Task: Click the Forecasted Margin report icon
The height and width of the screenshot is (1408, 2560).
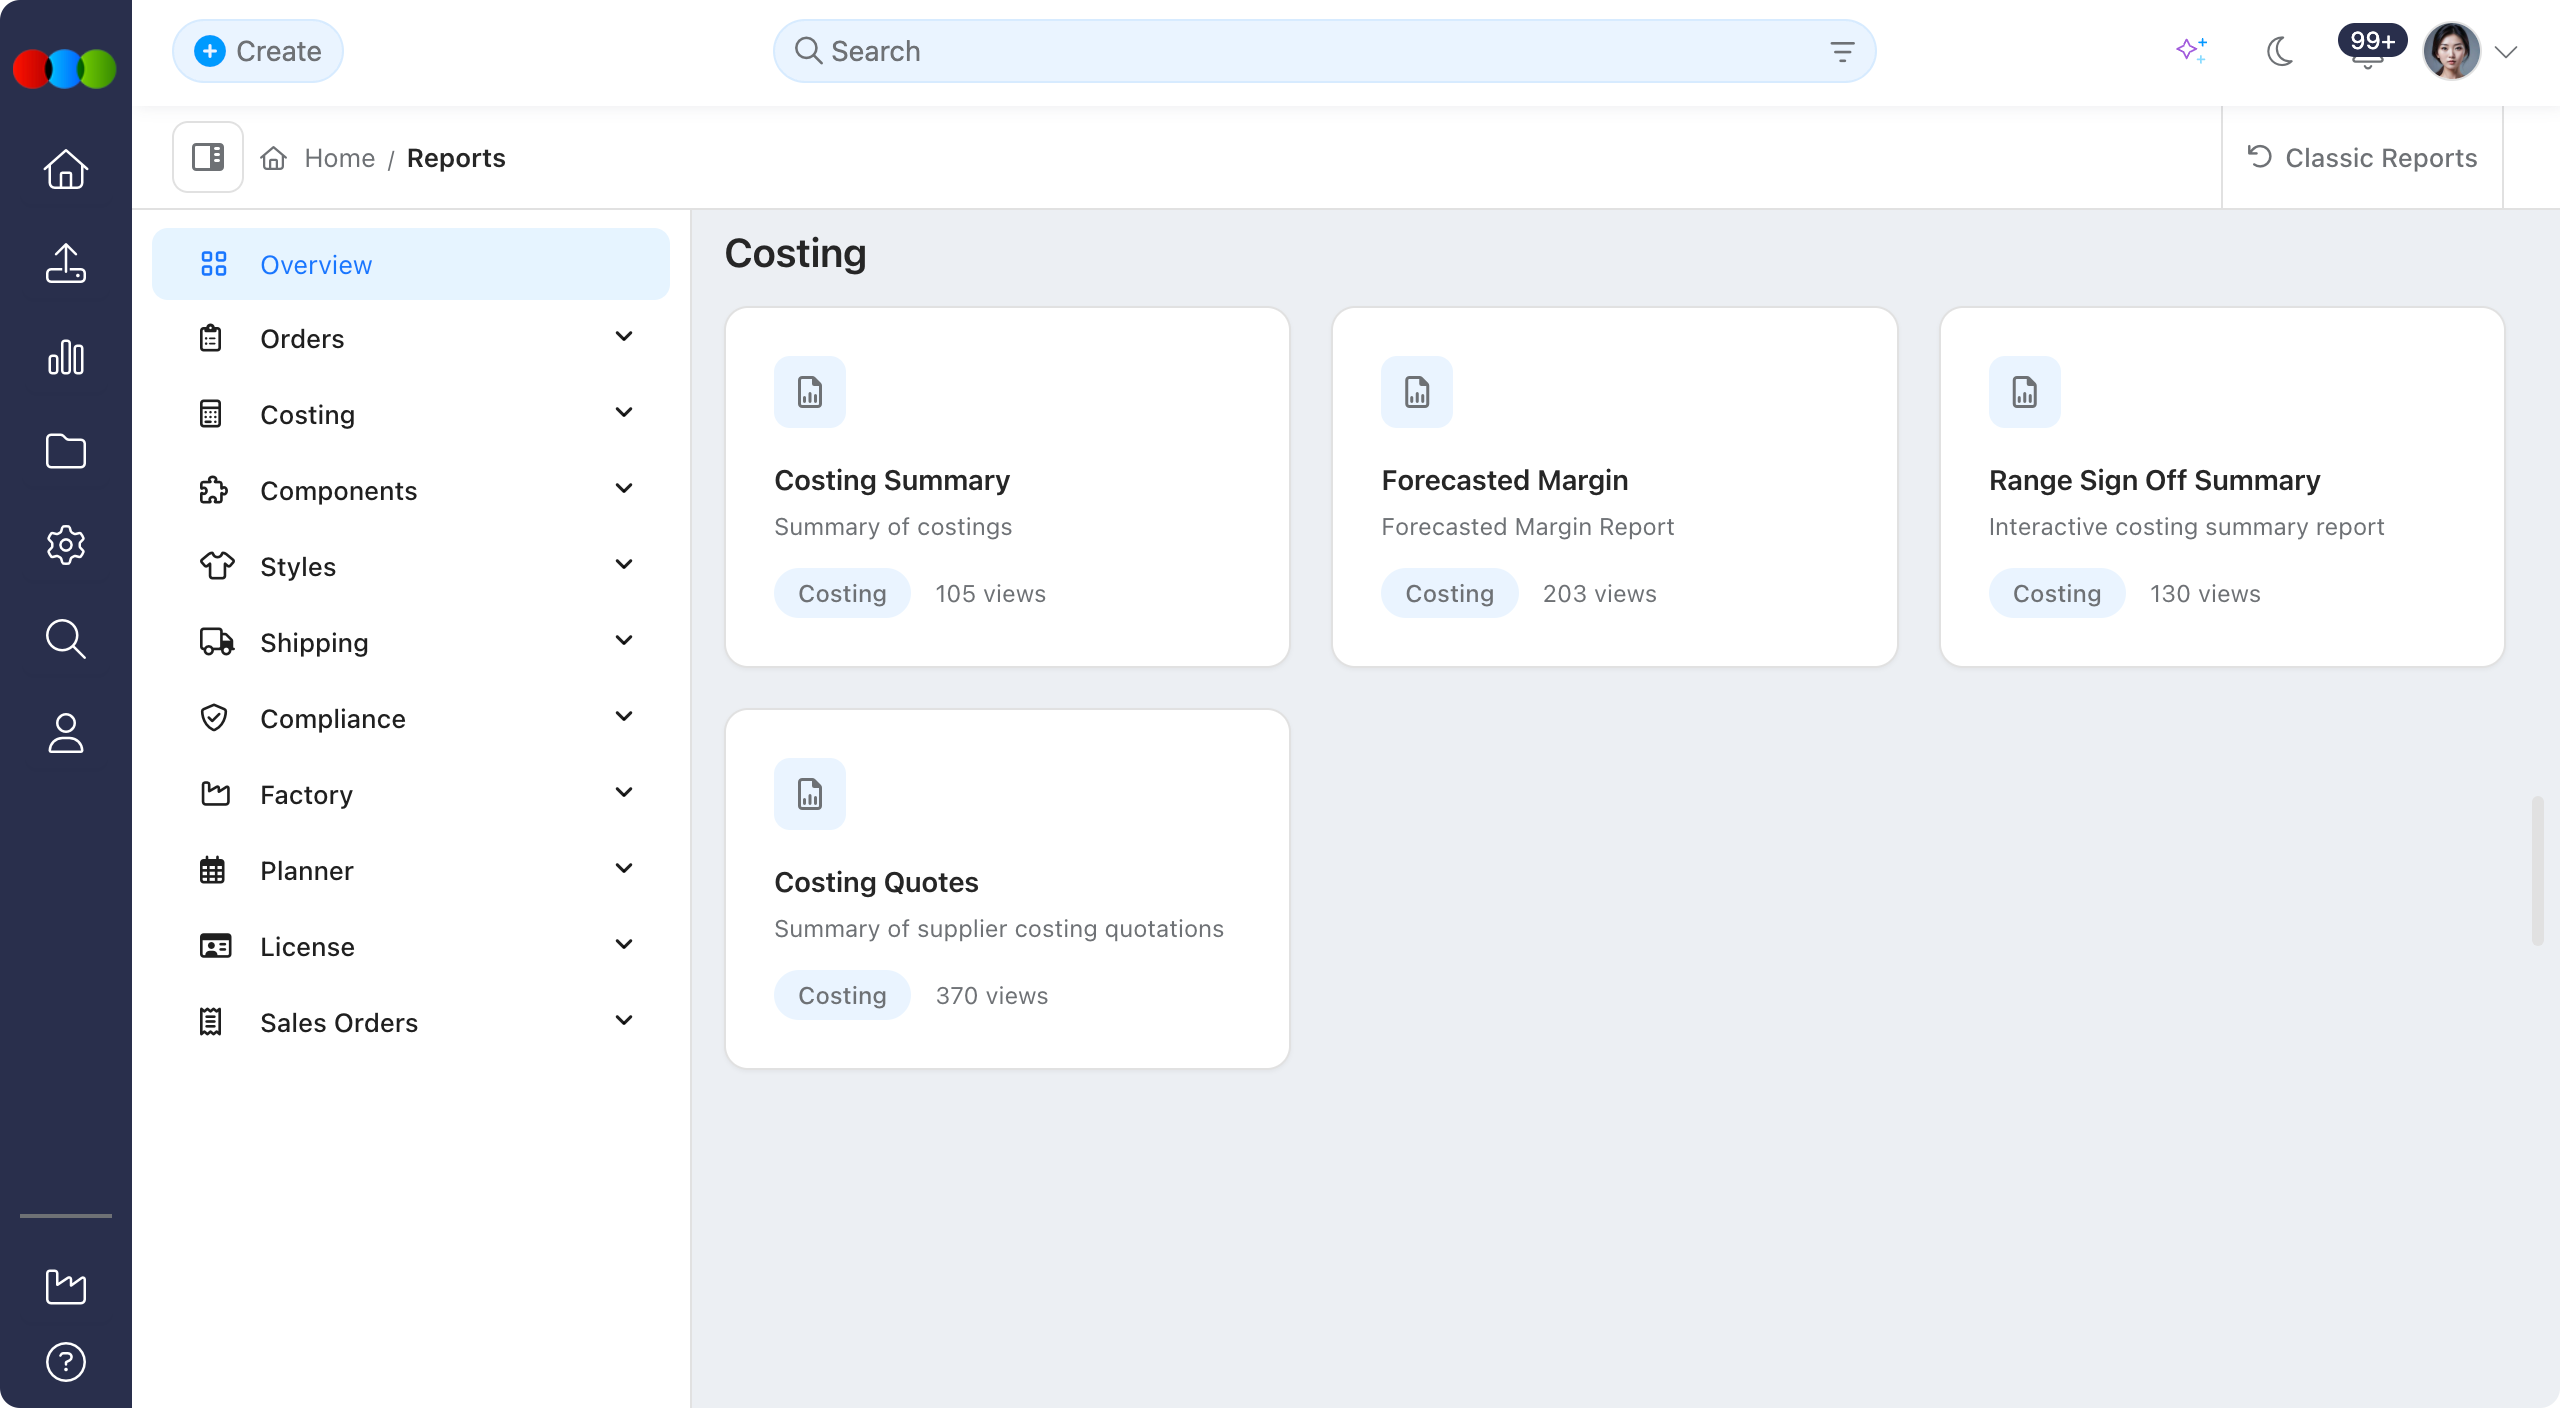Action: [x=1417, y=392]
